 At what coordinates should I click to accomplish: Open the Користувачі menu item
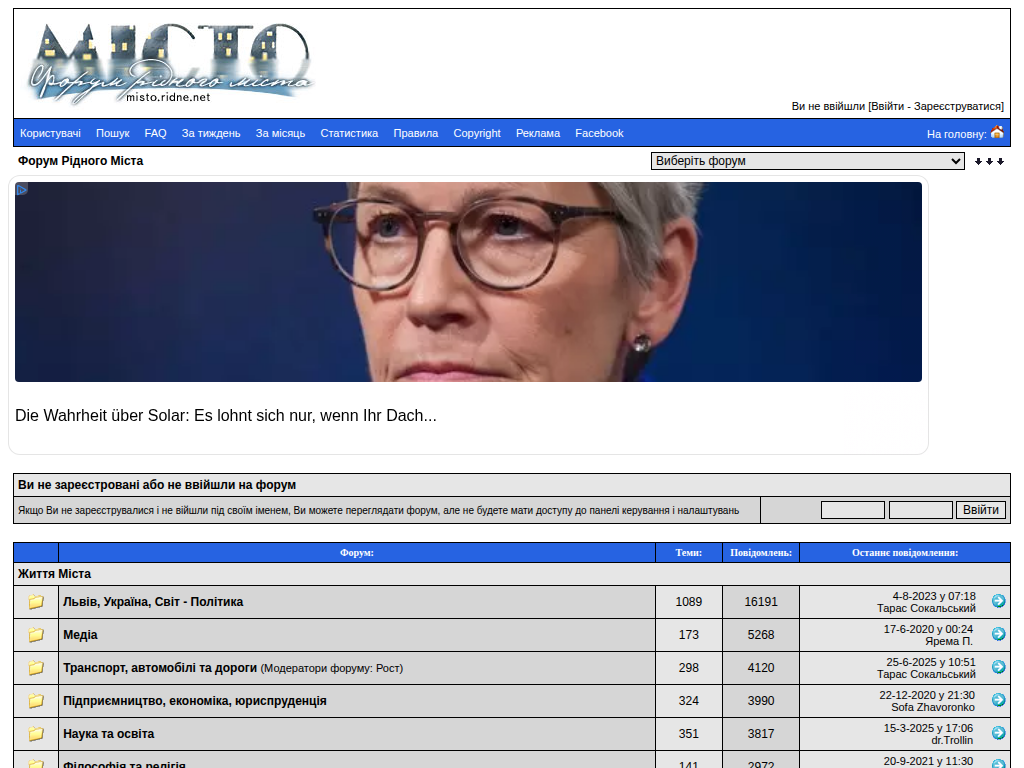(50, 133)
